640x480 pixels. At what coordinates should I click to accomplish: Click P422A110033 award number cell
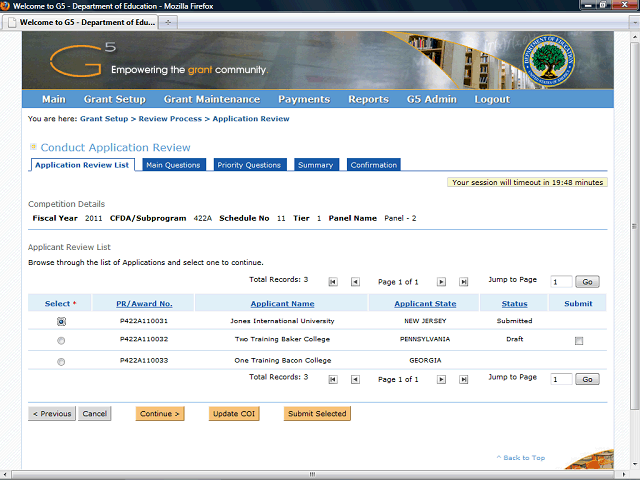(x=144, y=360)
